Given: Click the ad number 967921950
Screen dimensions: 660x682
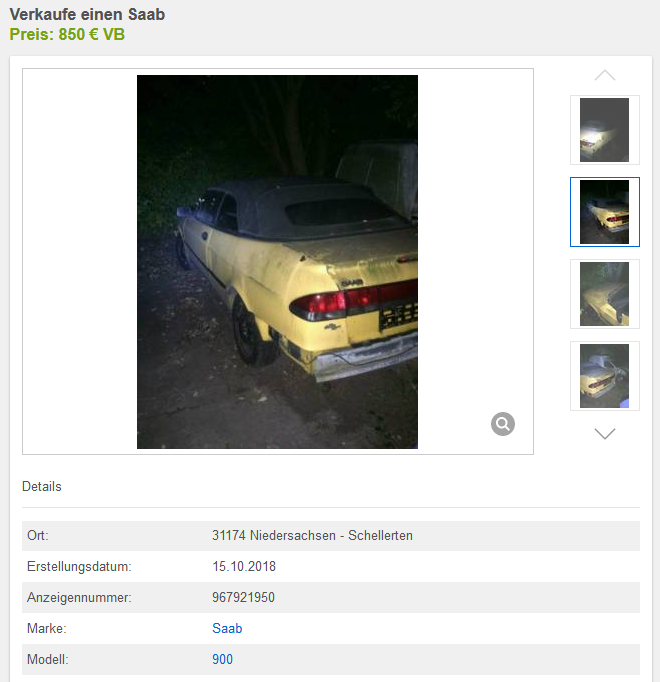Looking at the screenshot, I should [x=243, y=597].
